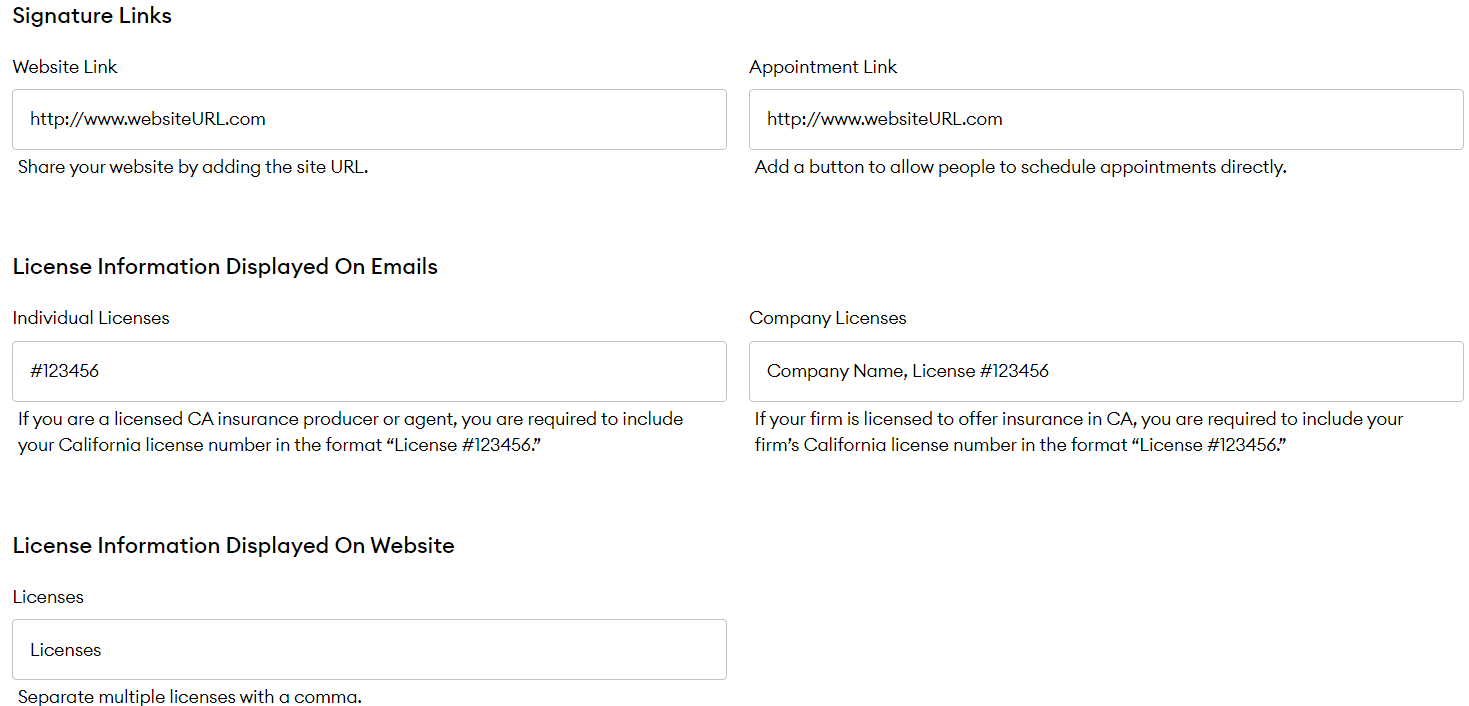This screenshot has height=706, width=1469.
Task: Click inside the Company Name, License #123456 field
Action: coord(907,370)
